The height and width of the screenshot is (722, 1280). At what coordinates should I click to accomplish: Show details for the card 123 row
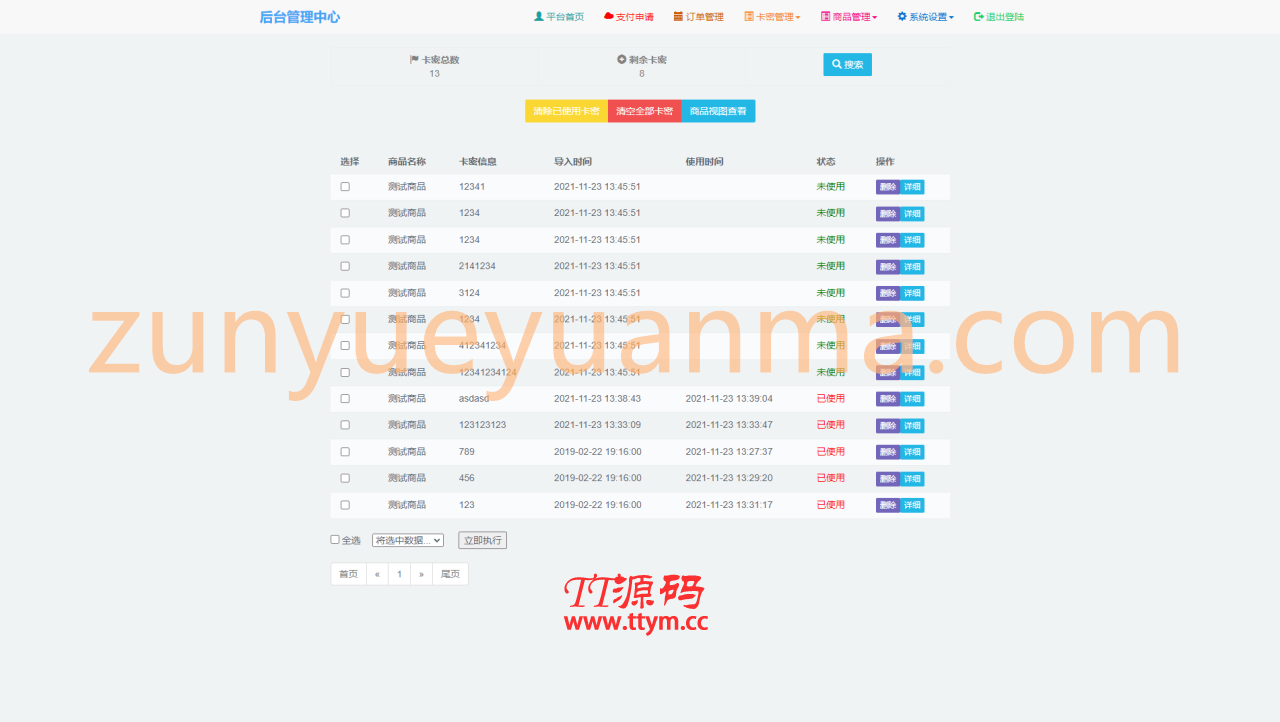pyautogui.click(x=912, y=505)
